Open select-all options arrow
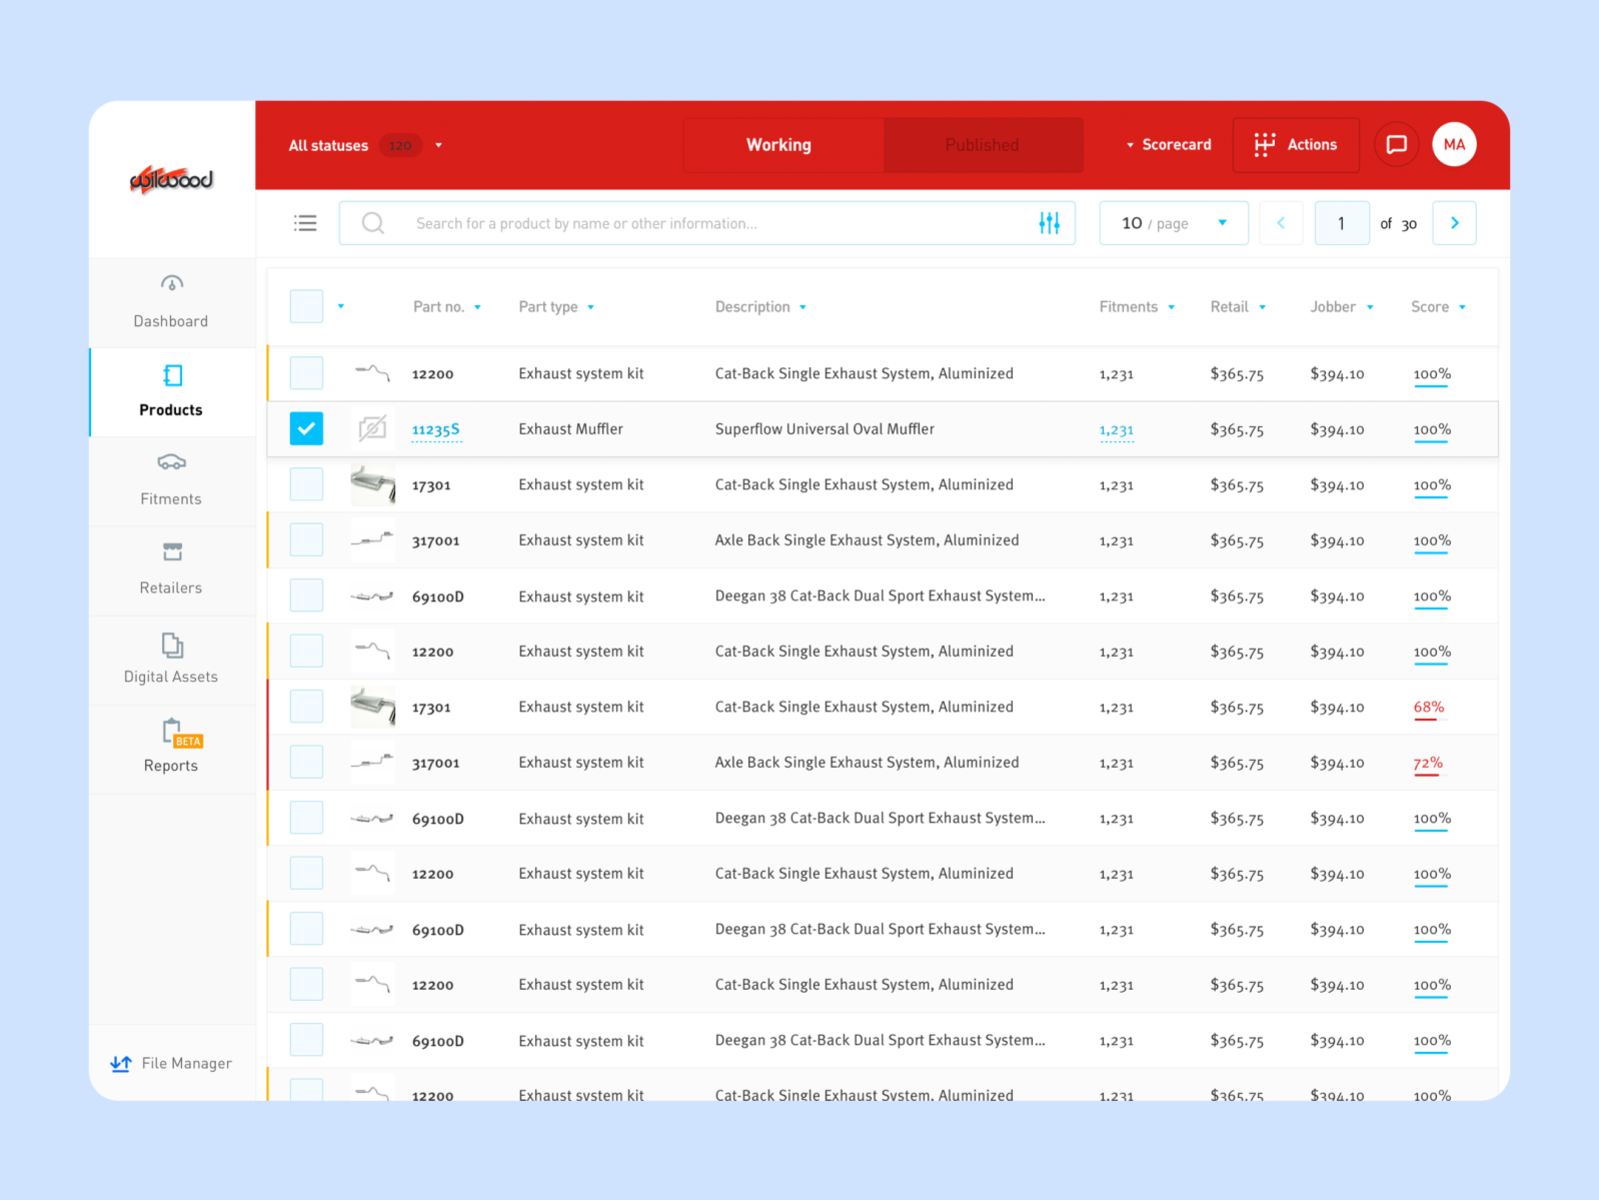The width and height of the screenshot is (1599, 1200). tap(341, 306)
